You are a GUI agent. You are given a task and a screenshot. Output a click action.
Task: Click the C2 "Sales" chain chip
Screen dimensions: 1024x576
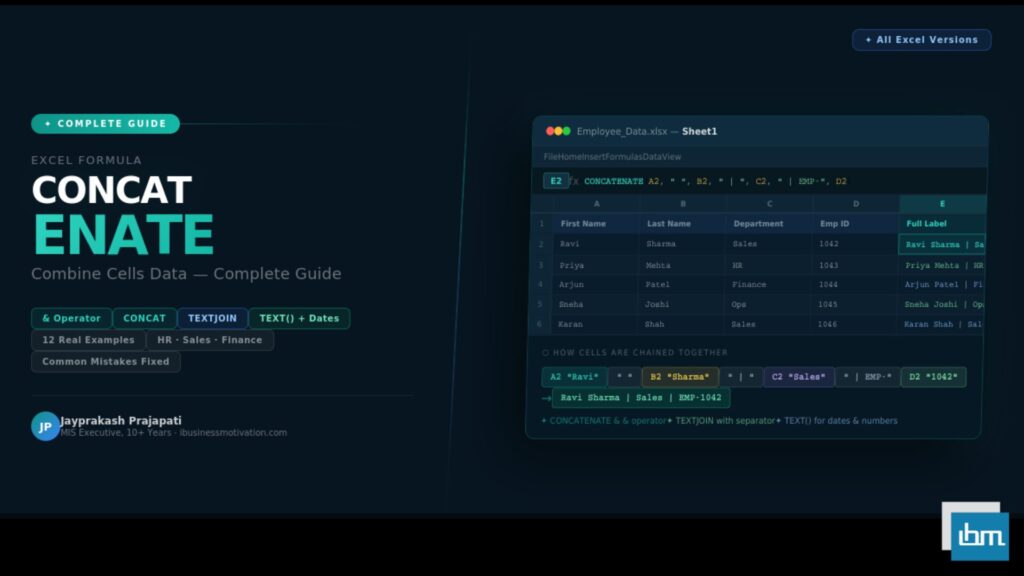coord(798,377)
